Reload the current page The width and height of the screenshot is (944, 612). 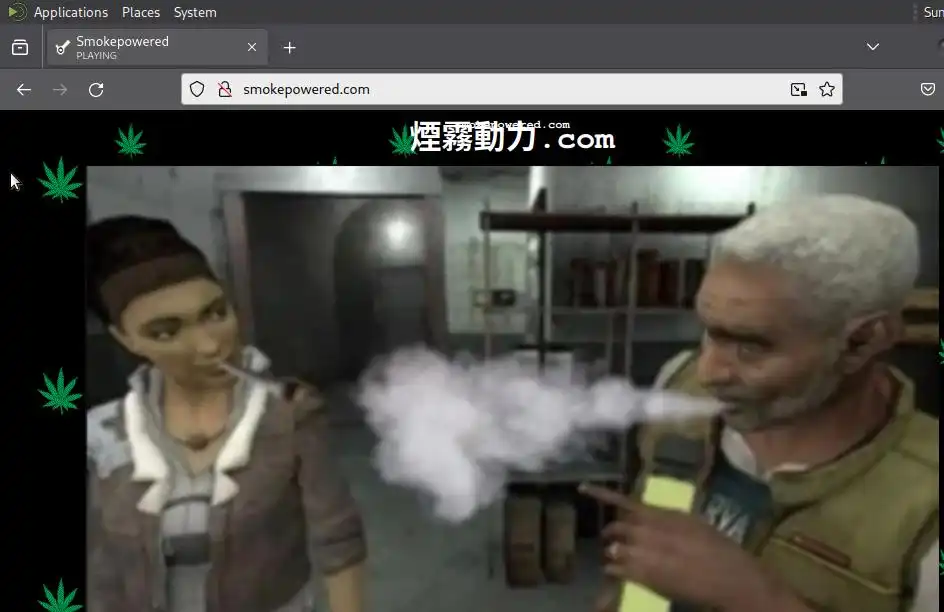[x=96, y=90]
